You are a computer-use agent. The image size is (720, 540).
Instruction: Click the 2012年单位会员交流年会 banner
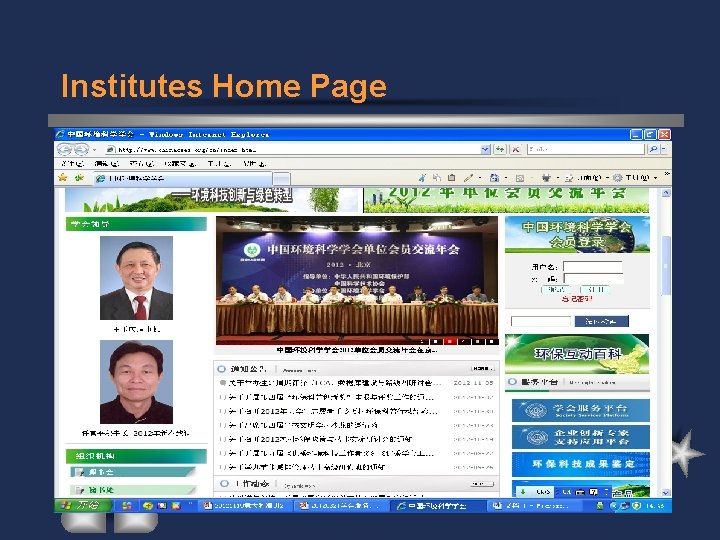[x=506, y=200]
